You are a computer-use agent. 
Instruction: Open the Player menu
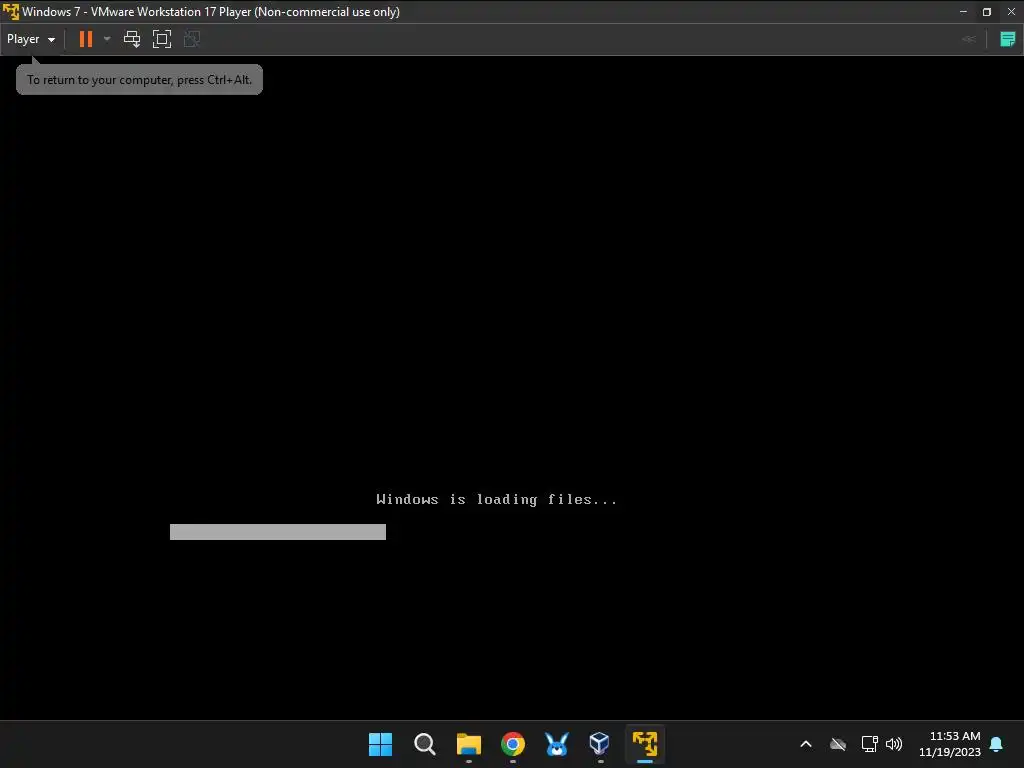pos(31,39)
